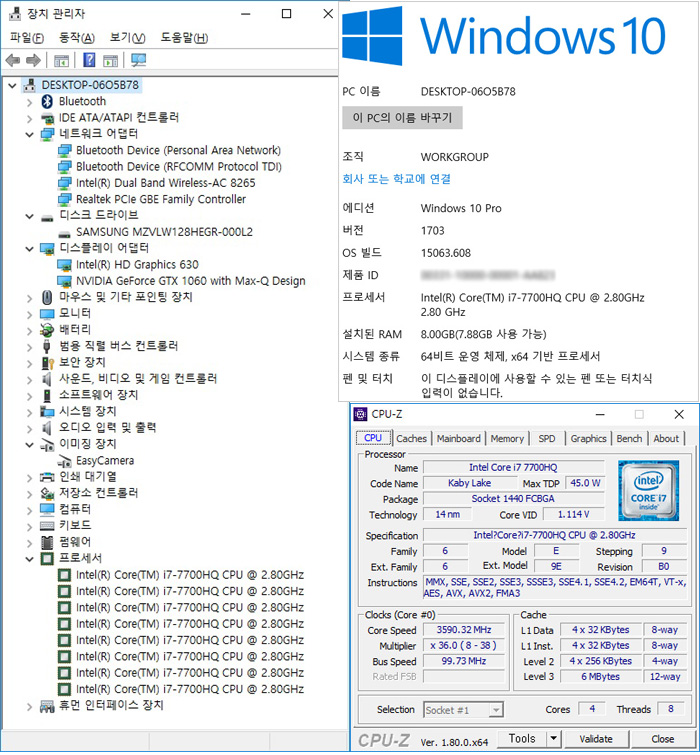This screenshot has width=700, height=755.
Task: Open the Tools dropdown arrow in CPU-Z
Action: [554, 739]
